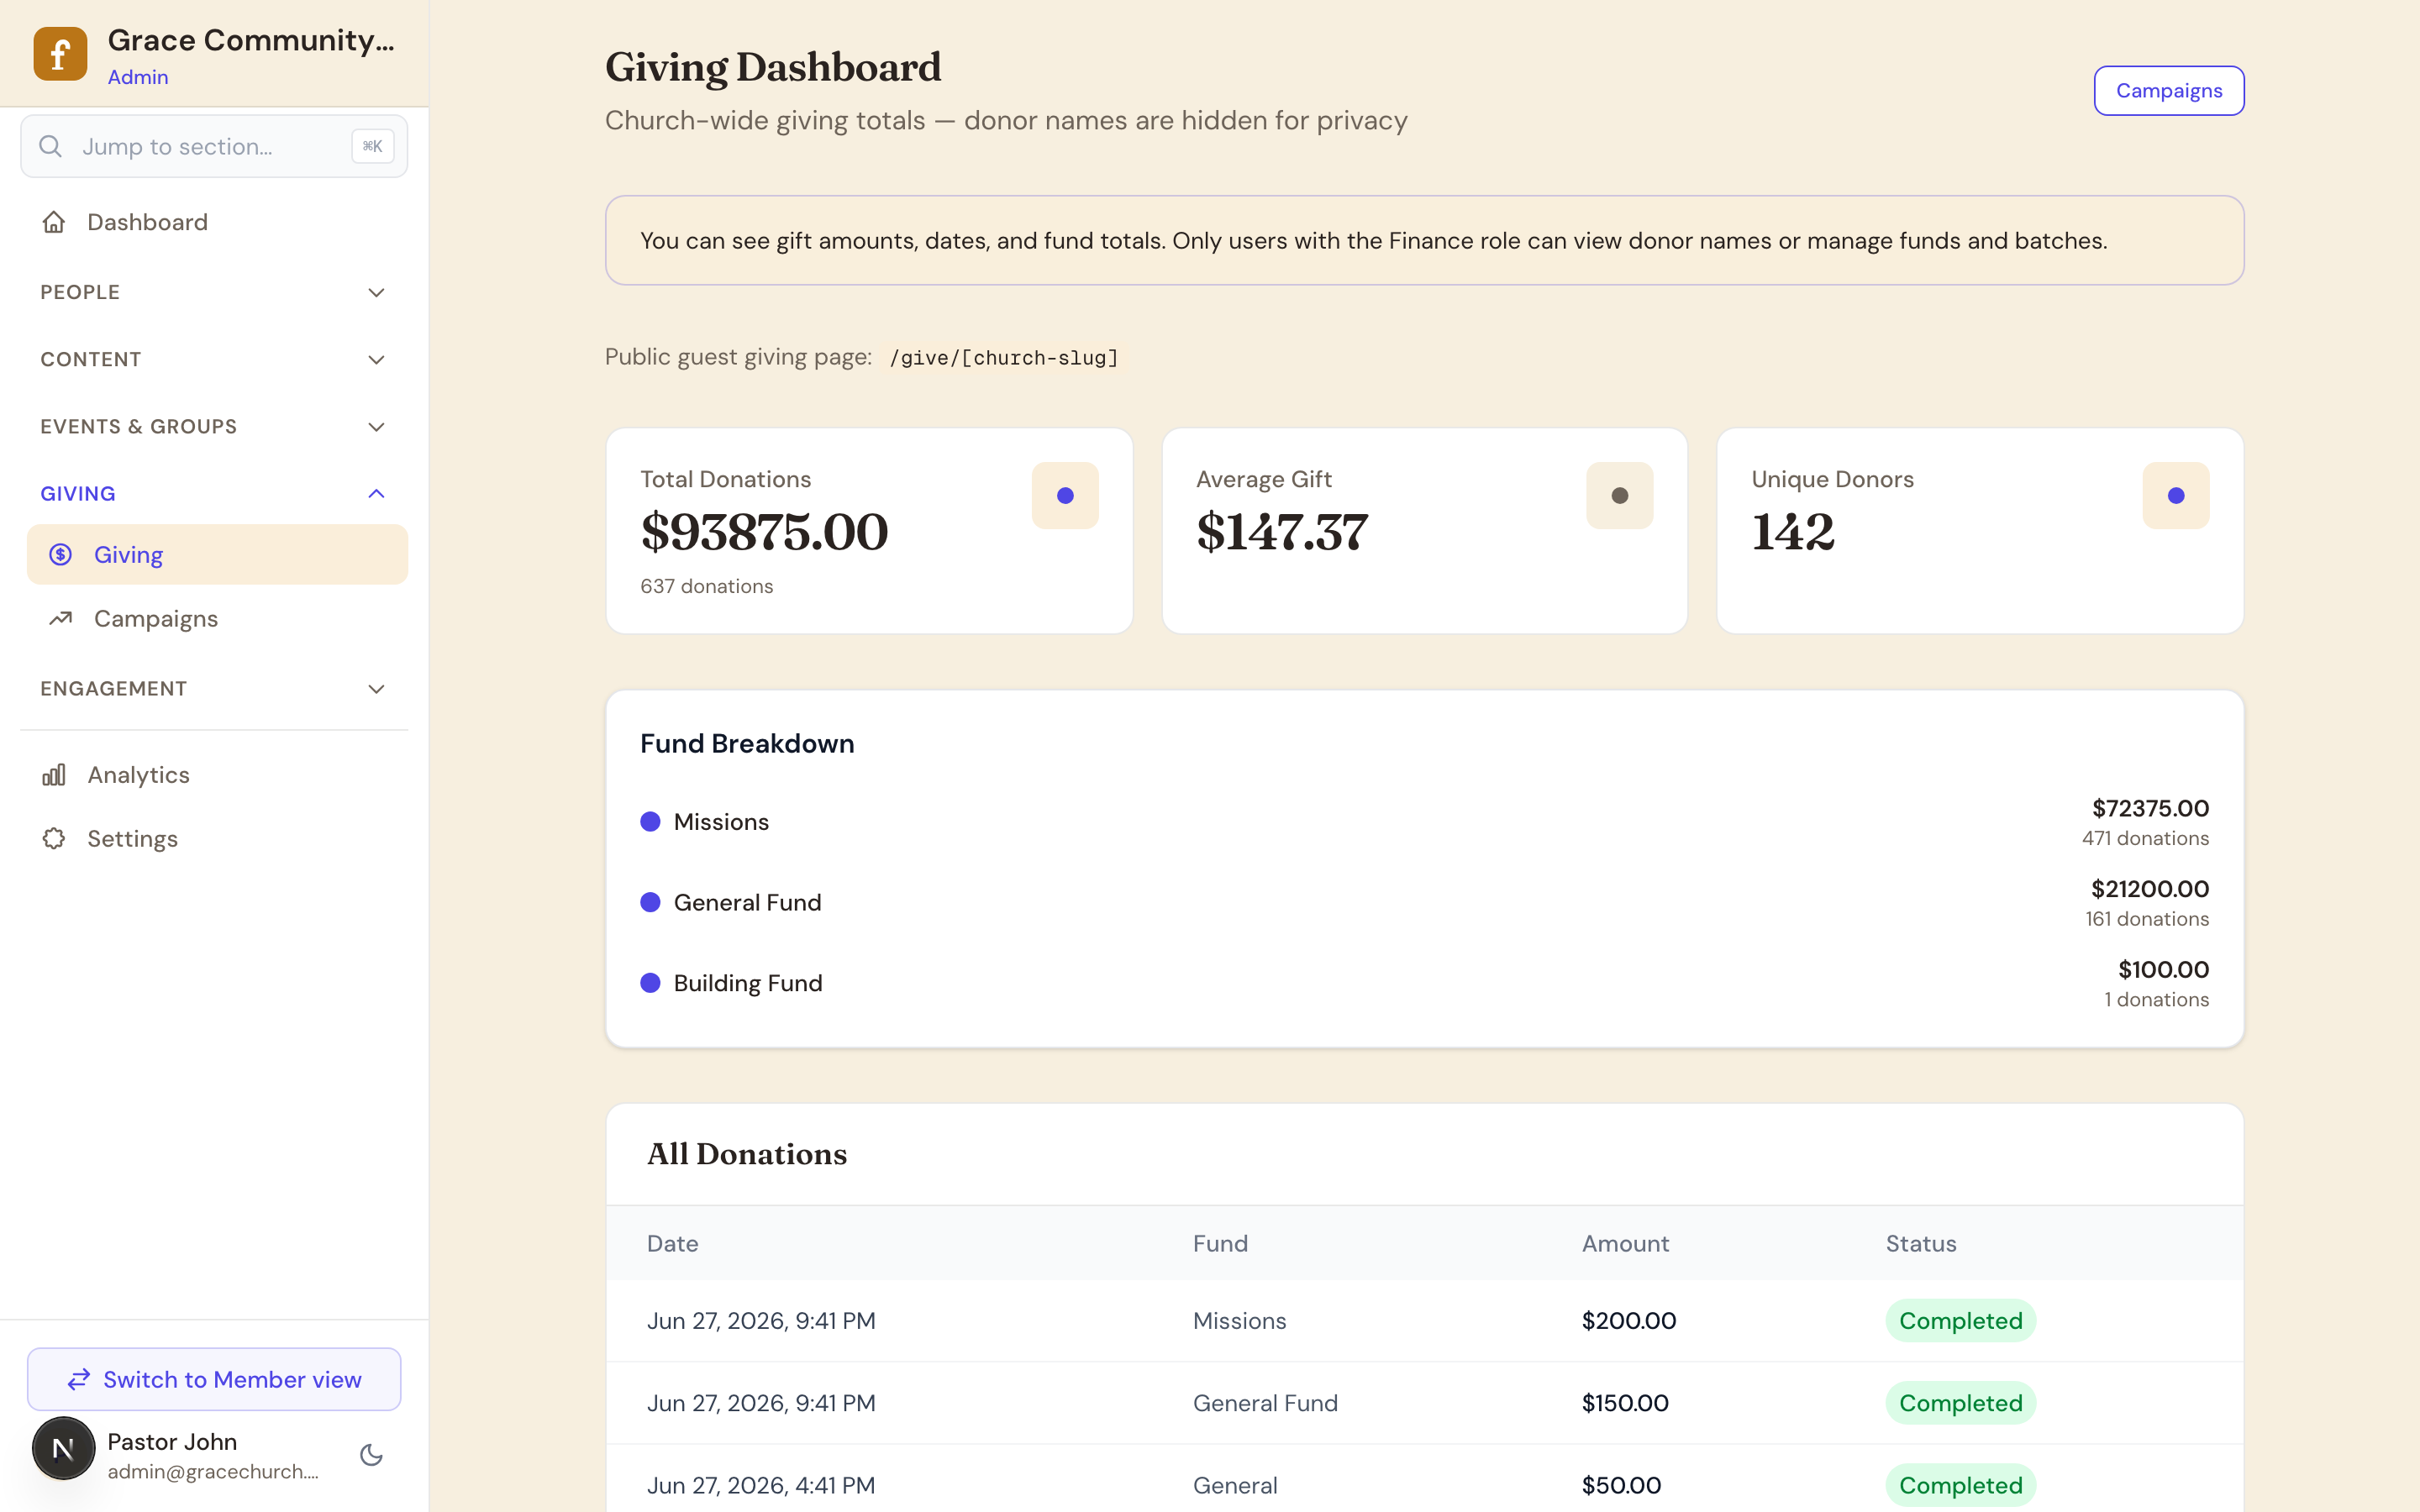This screenshot has height=1512, width=2420.
Task: Open Dashboard from the sidebar
Action: click(214, 222)
